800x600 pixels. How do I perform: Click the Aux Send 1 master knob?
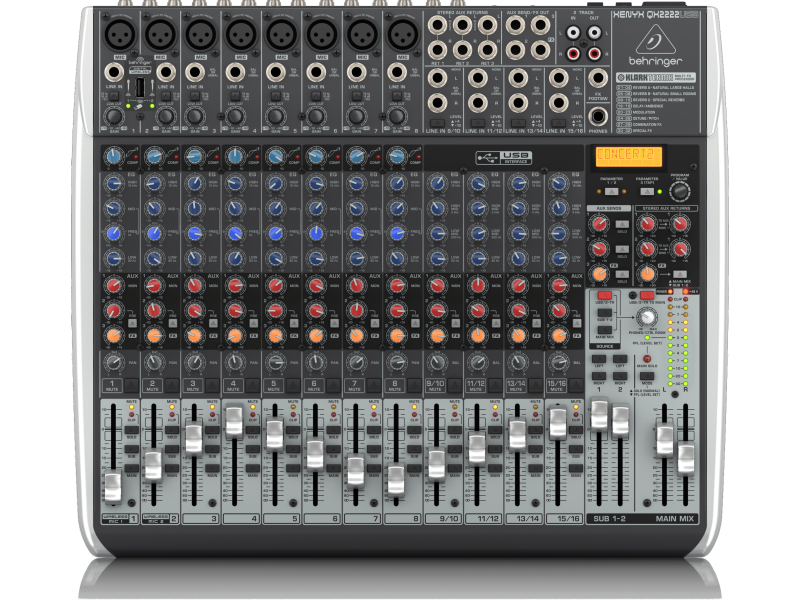pyautogui.click(x=599, y=223)
